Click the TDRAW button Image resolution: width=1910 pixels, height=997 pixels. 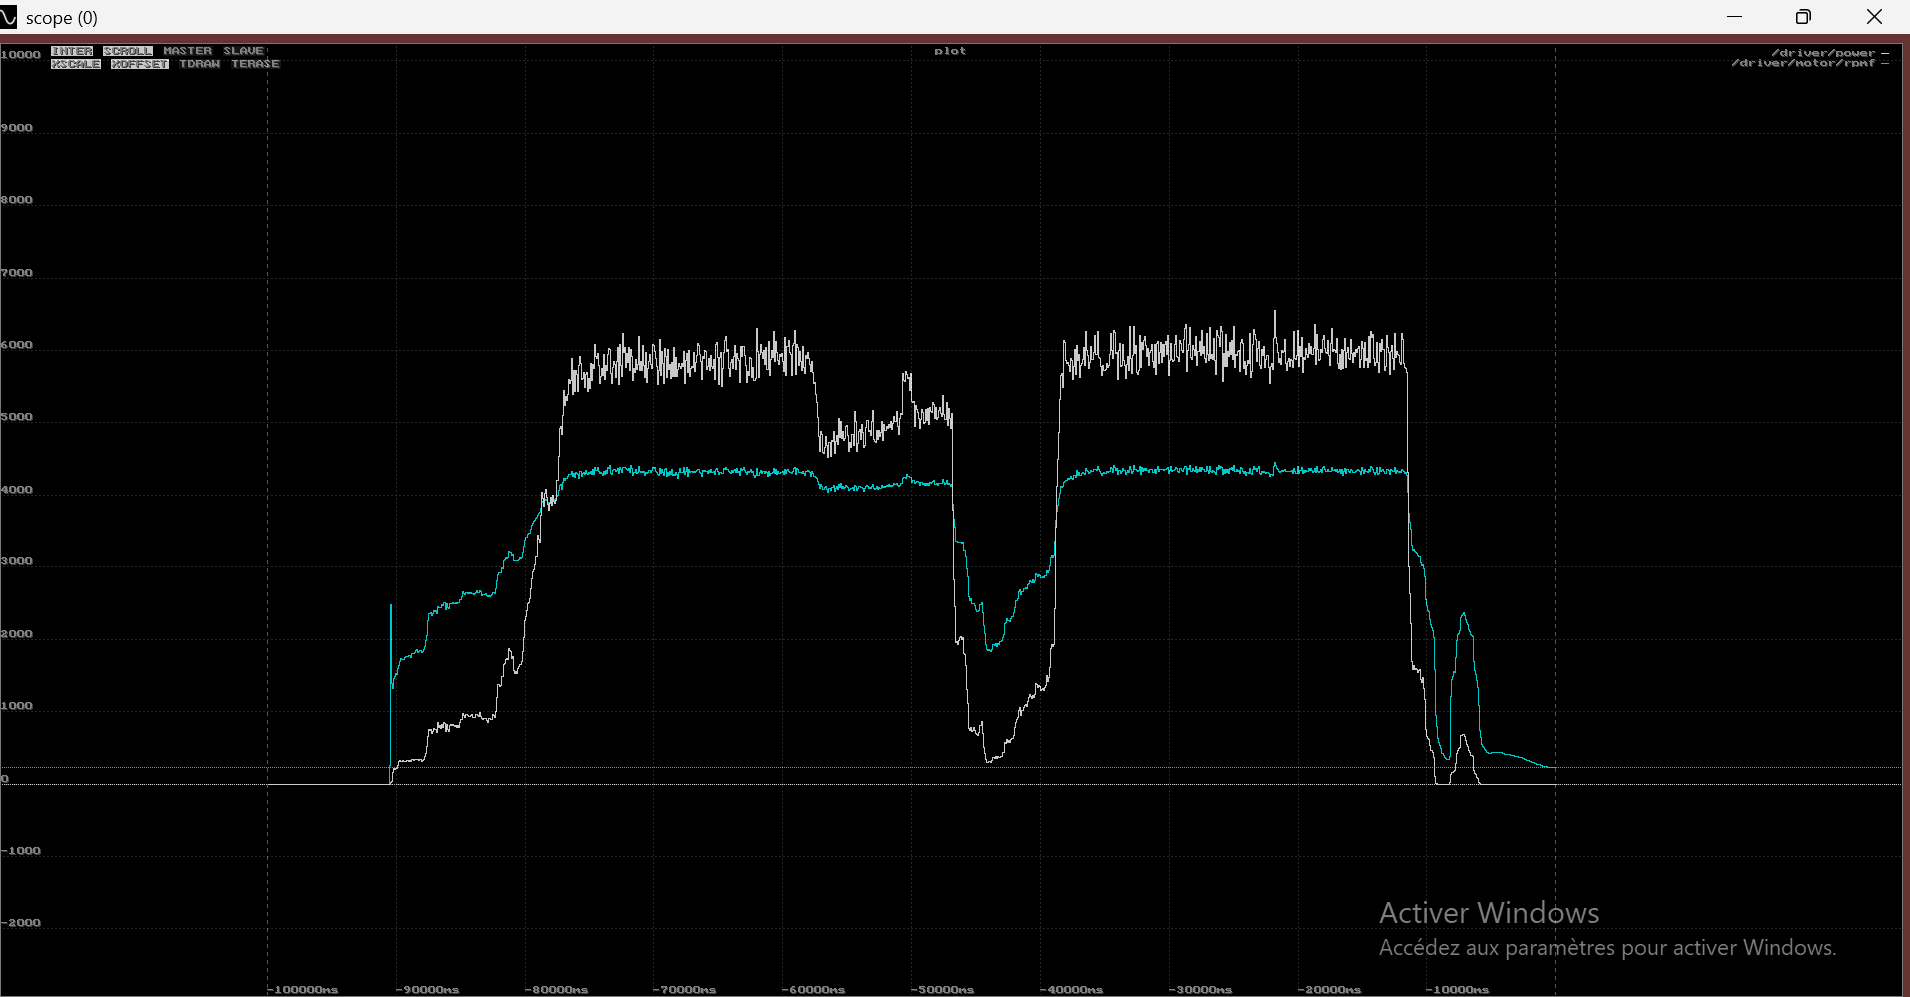200,64
